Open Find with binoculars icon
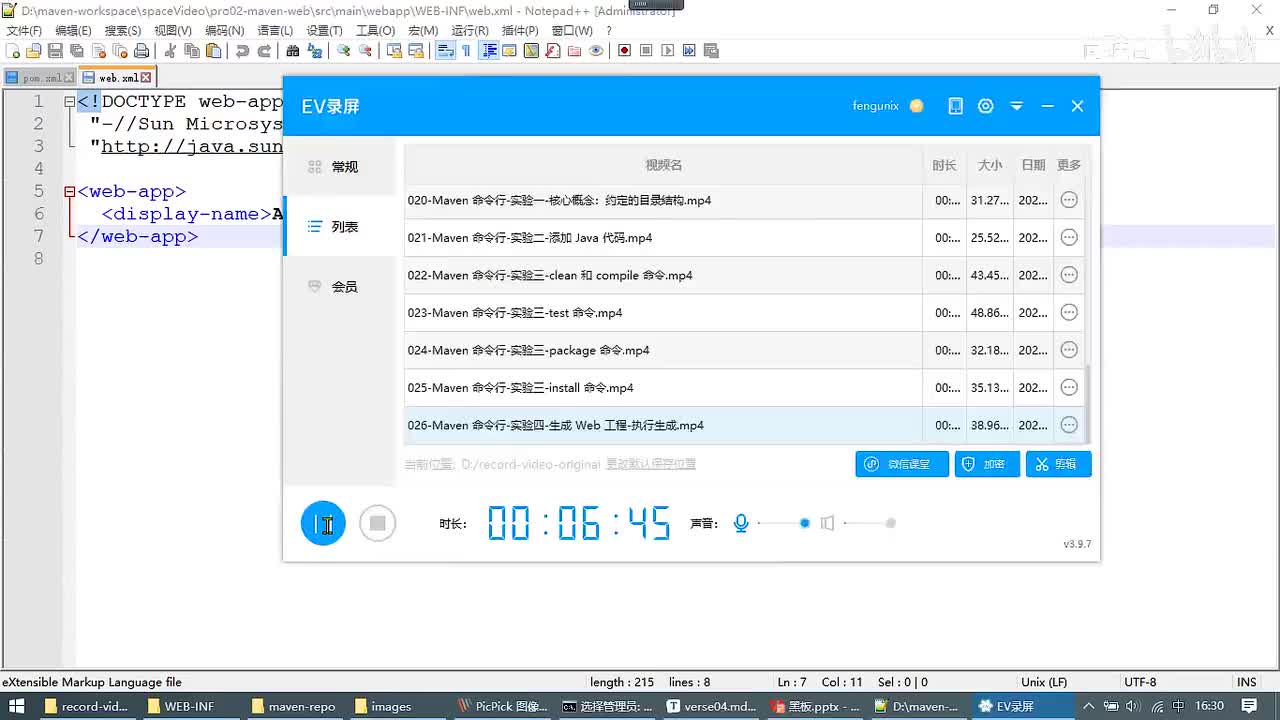The width and height of the screenshot is (1280, 720). pyautogui.click(x=292, y=51)
